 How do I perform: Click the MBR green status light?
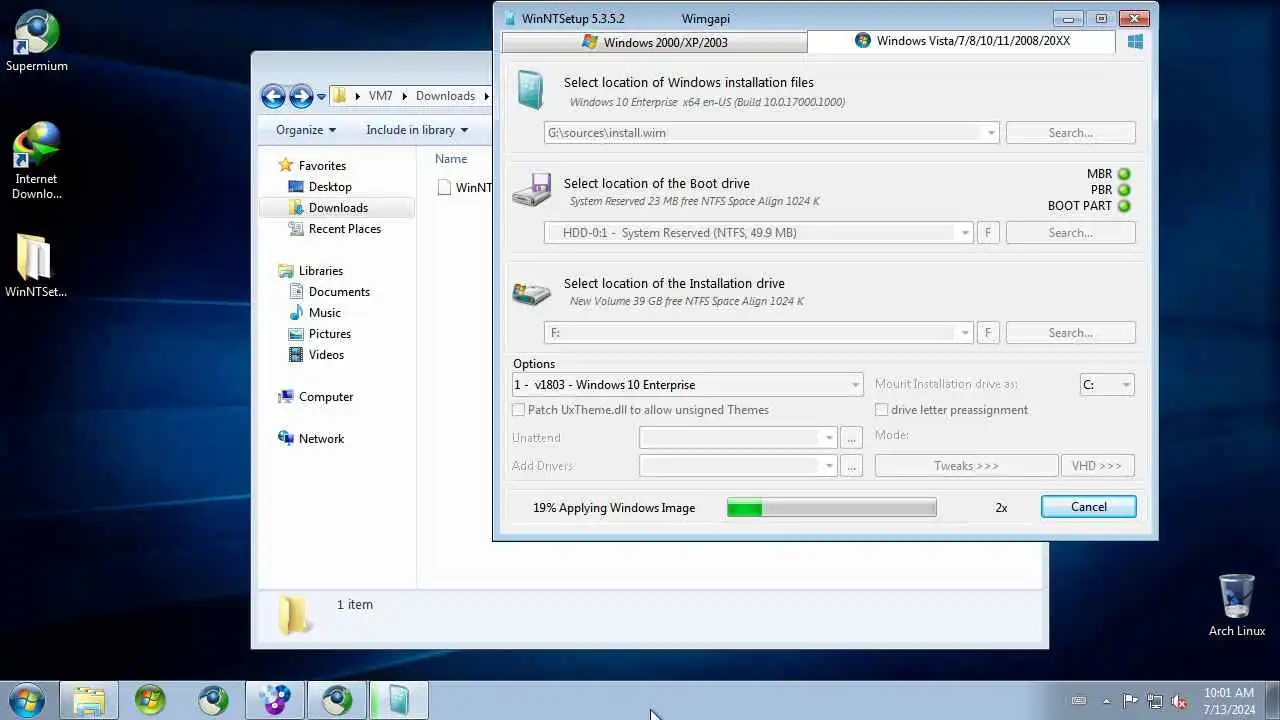tap(1124, 174)
